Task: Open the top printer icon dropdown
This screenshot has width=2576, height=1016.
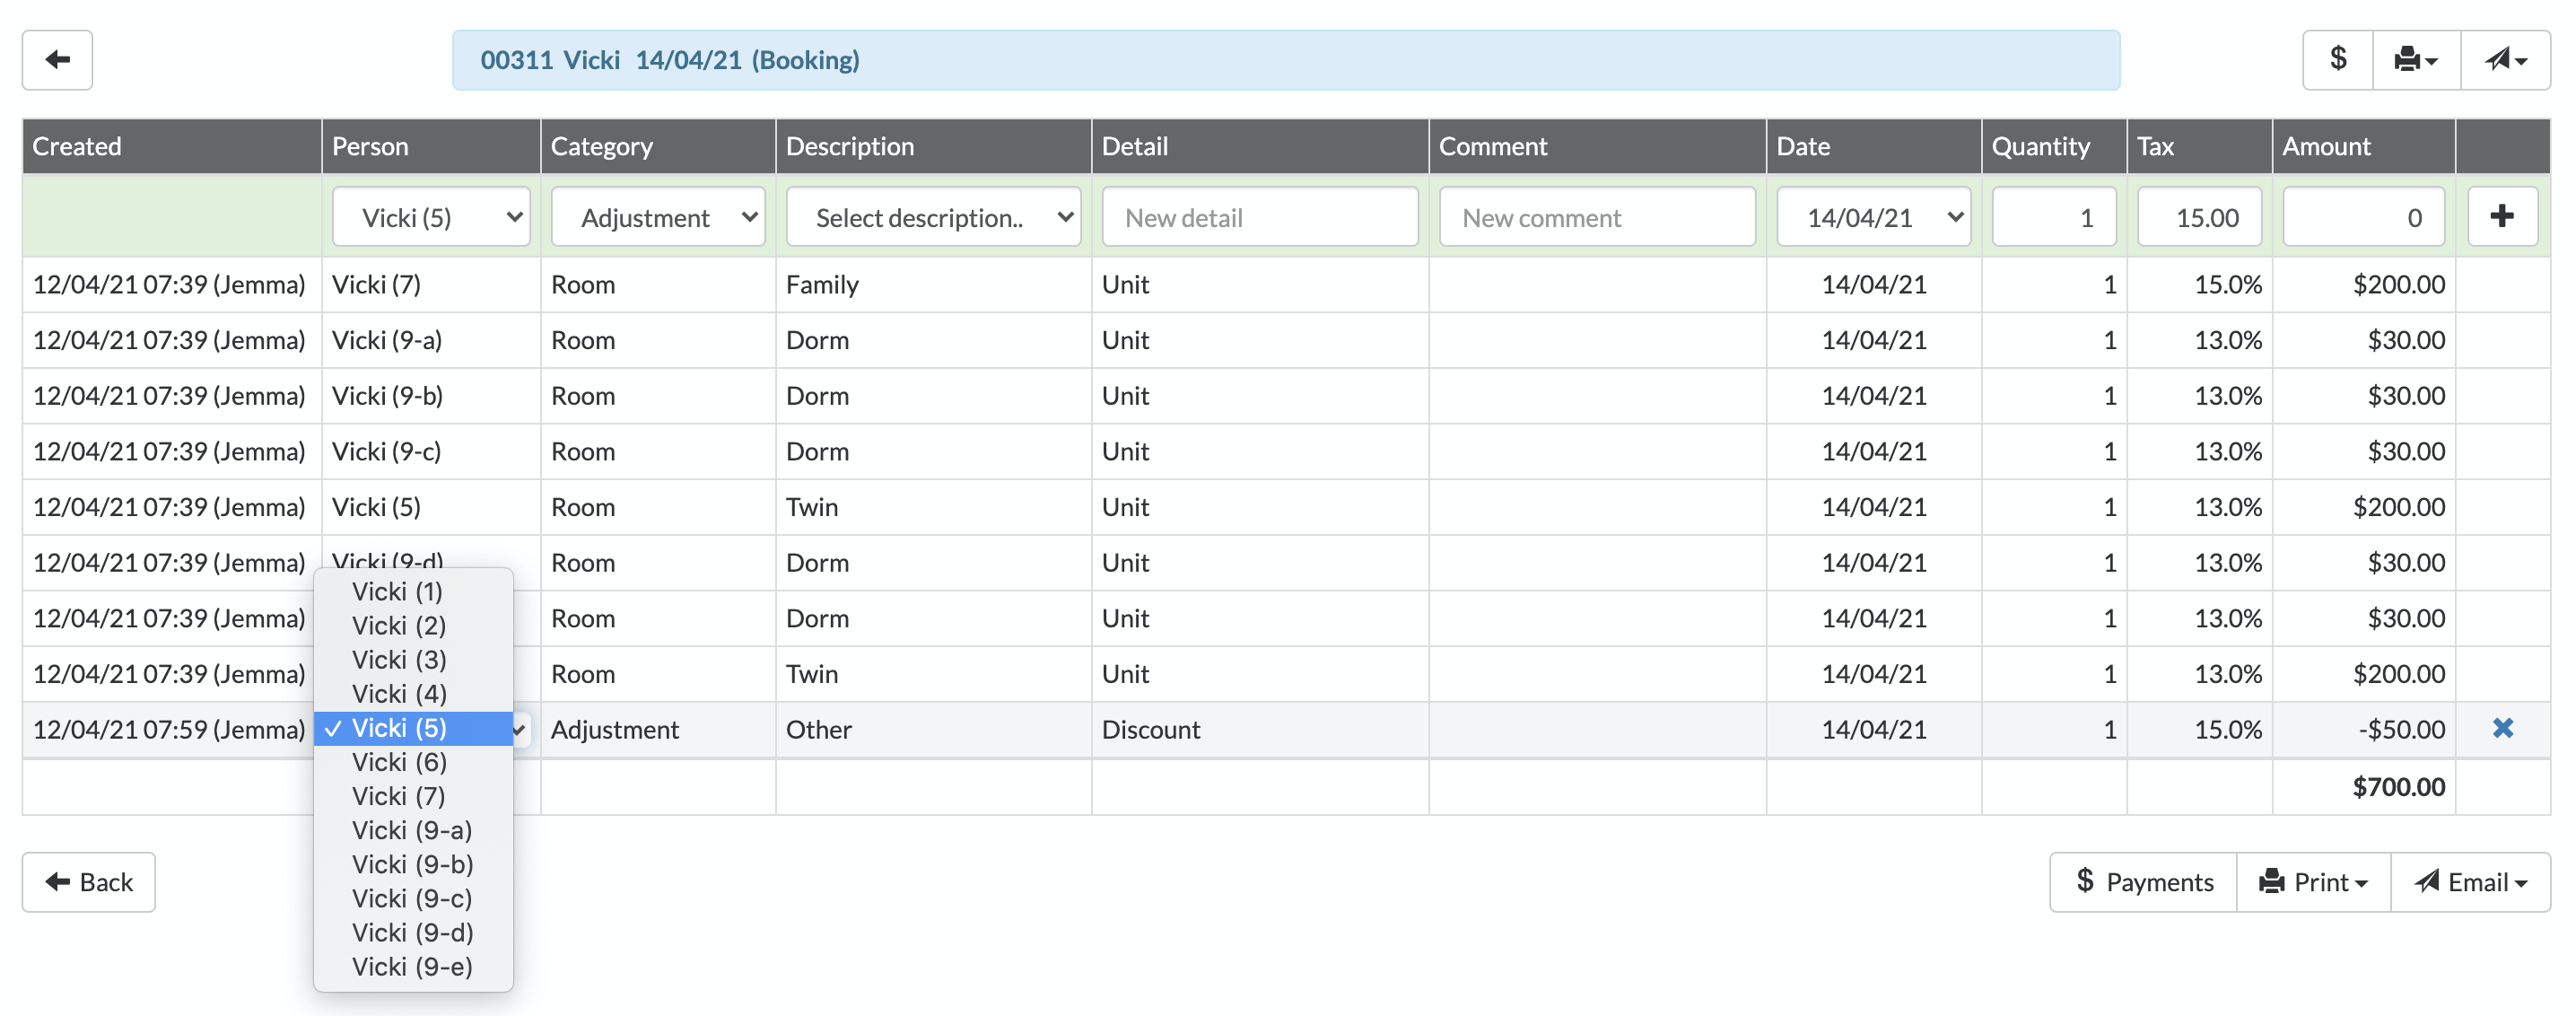Action: pos(2415,60)
